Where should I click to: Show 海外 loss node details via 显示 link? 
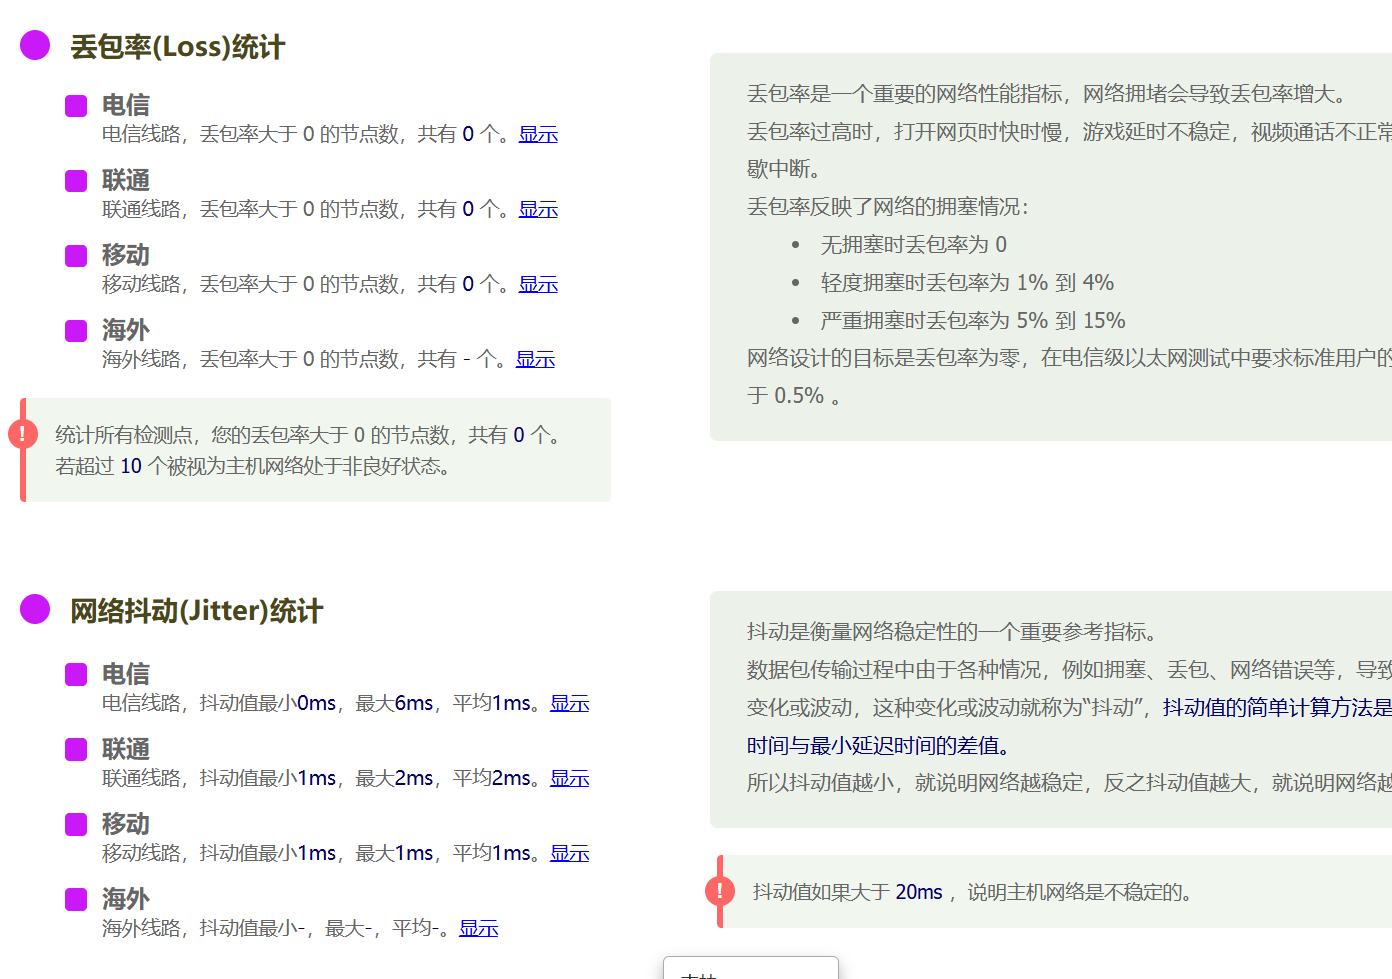[x=535, y=358]
